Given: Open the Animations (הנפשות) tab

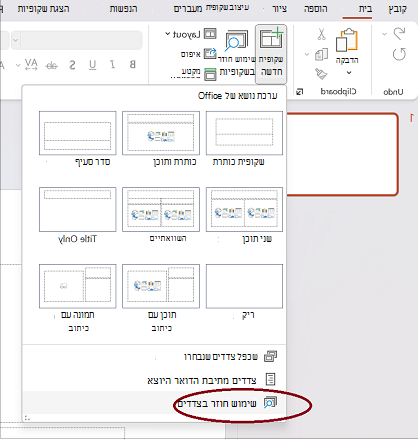Looking at the screenshot, I should (x=123, y=9).
